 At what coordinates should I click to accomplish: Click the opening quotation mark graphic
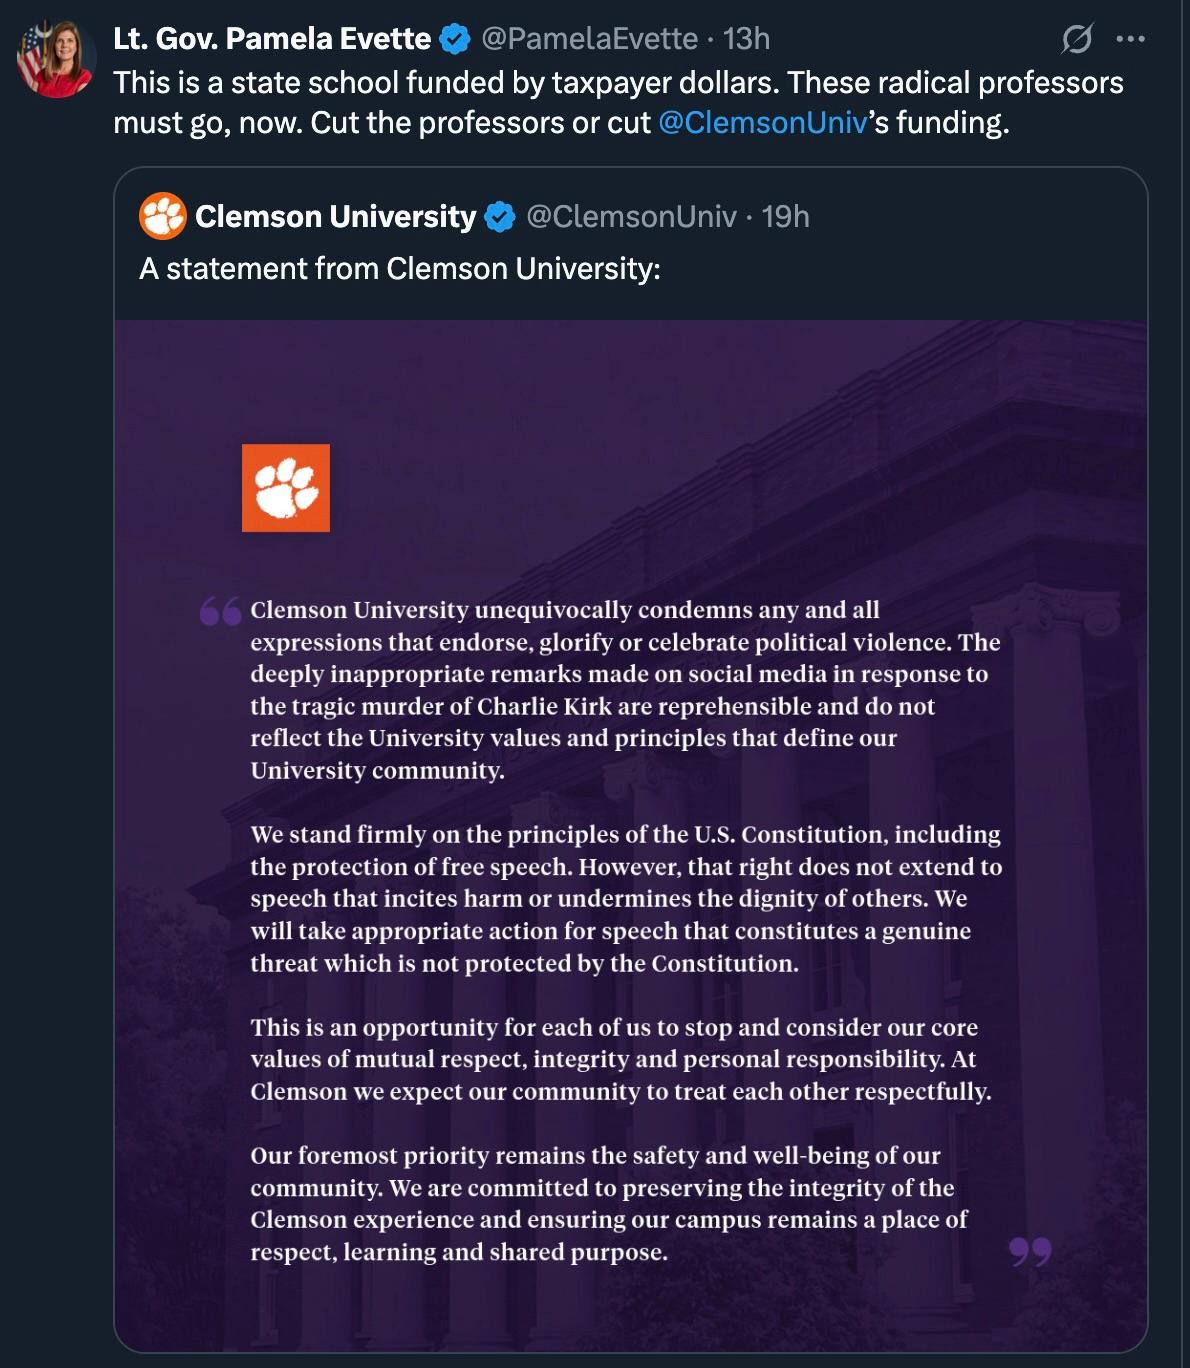[x=220, y=610]
